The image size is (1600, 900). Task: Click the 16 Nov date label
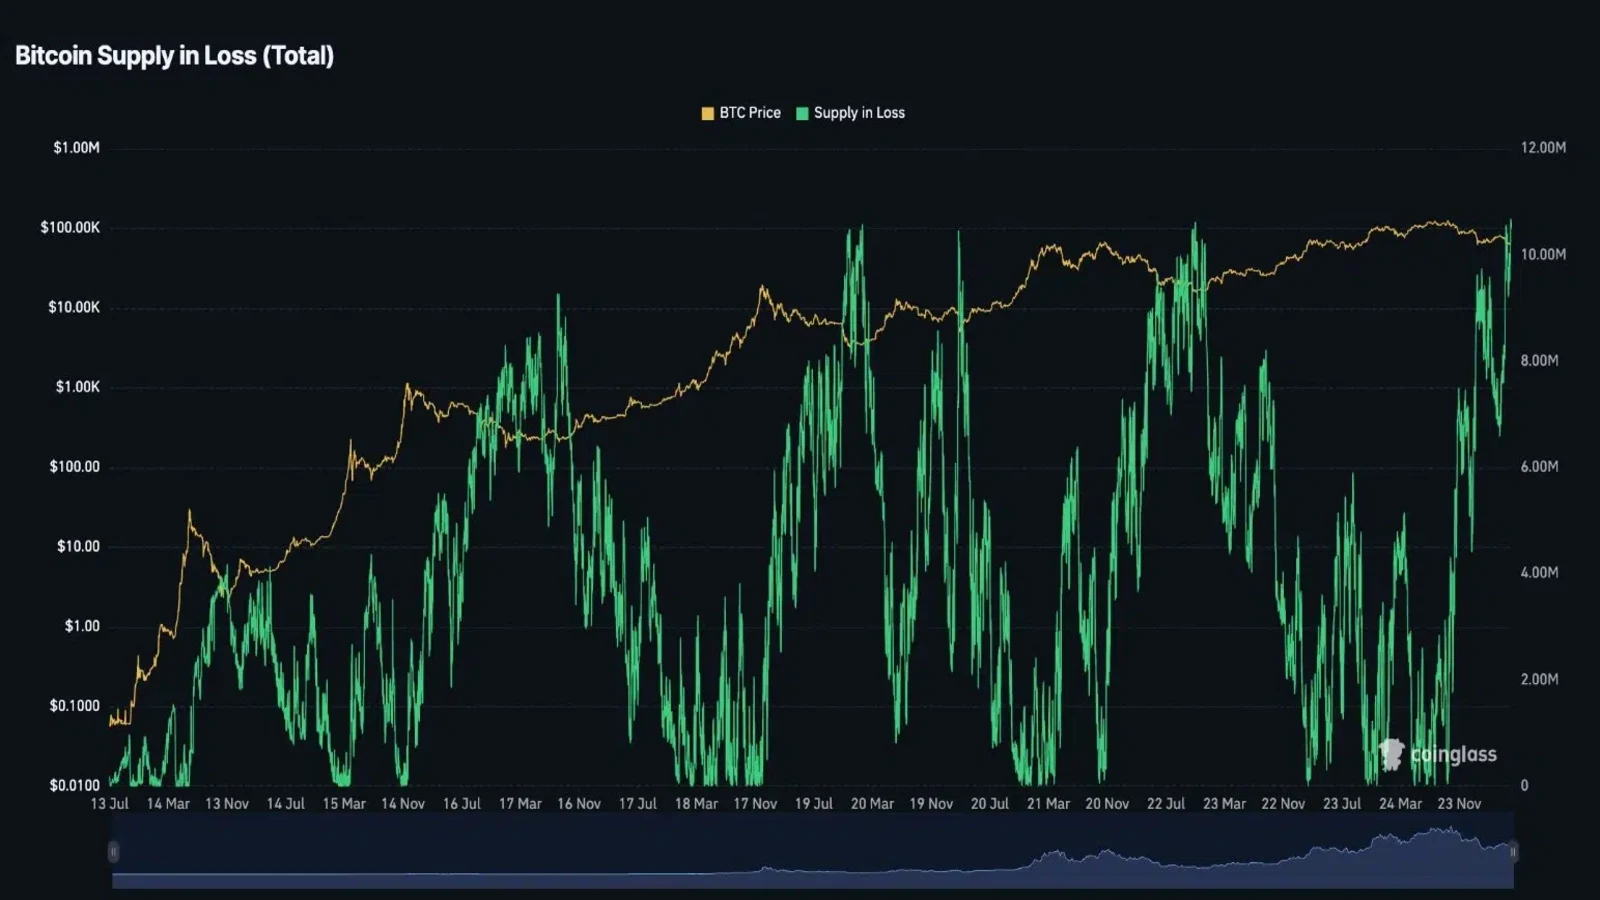point(579,804)
